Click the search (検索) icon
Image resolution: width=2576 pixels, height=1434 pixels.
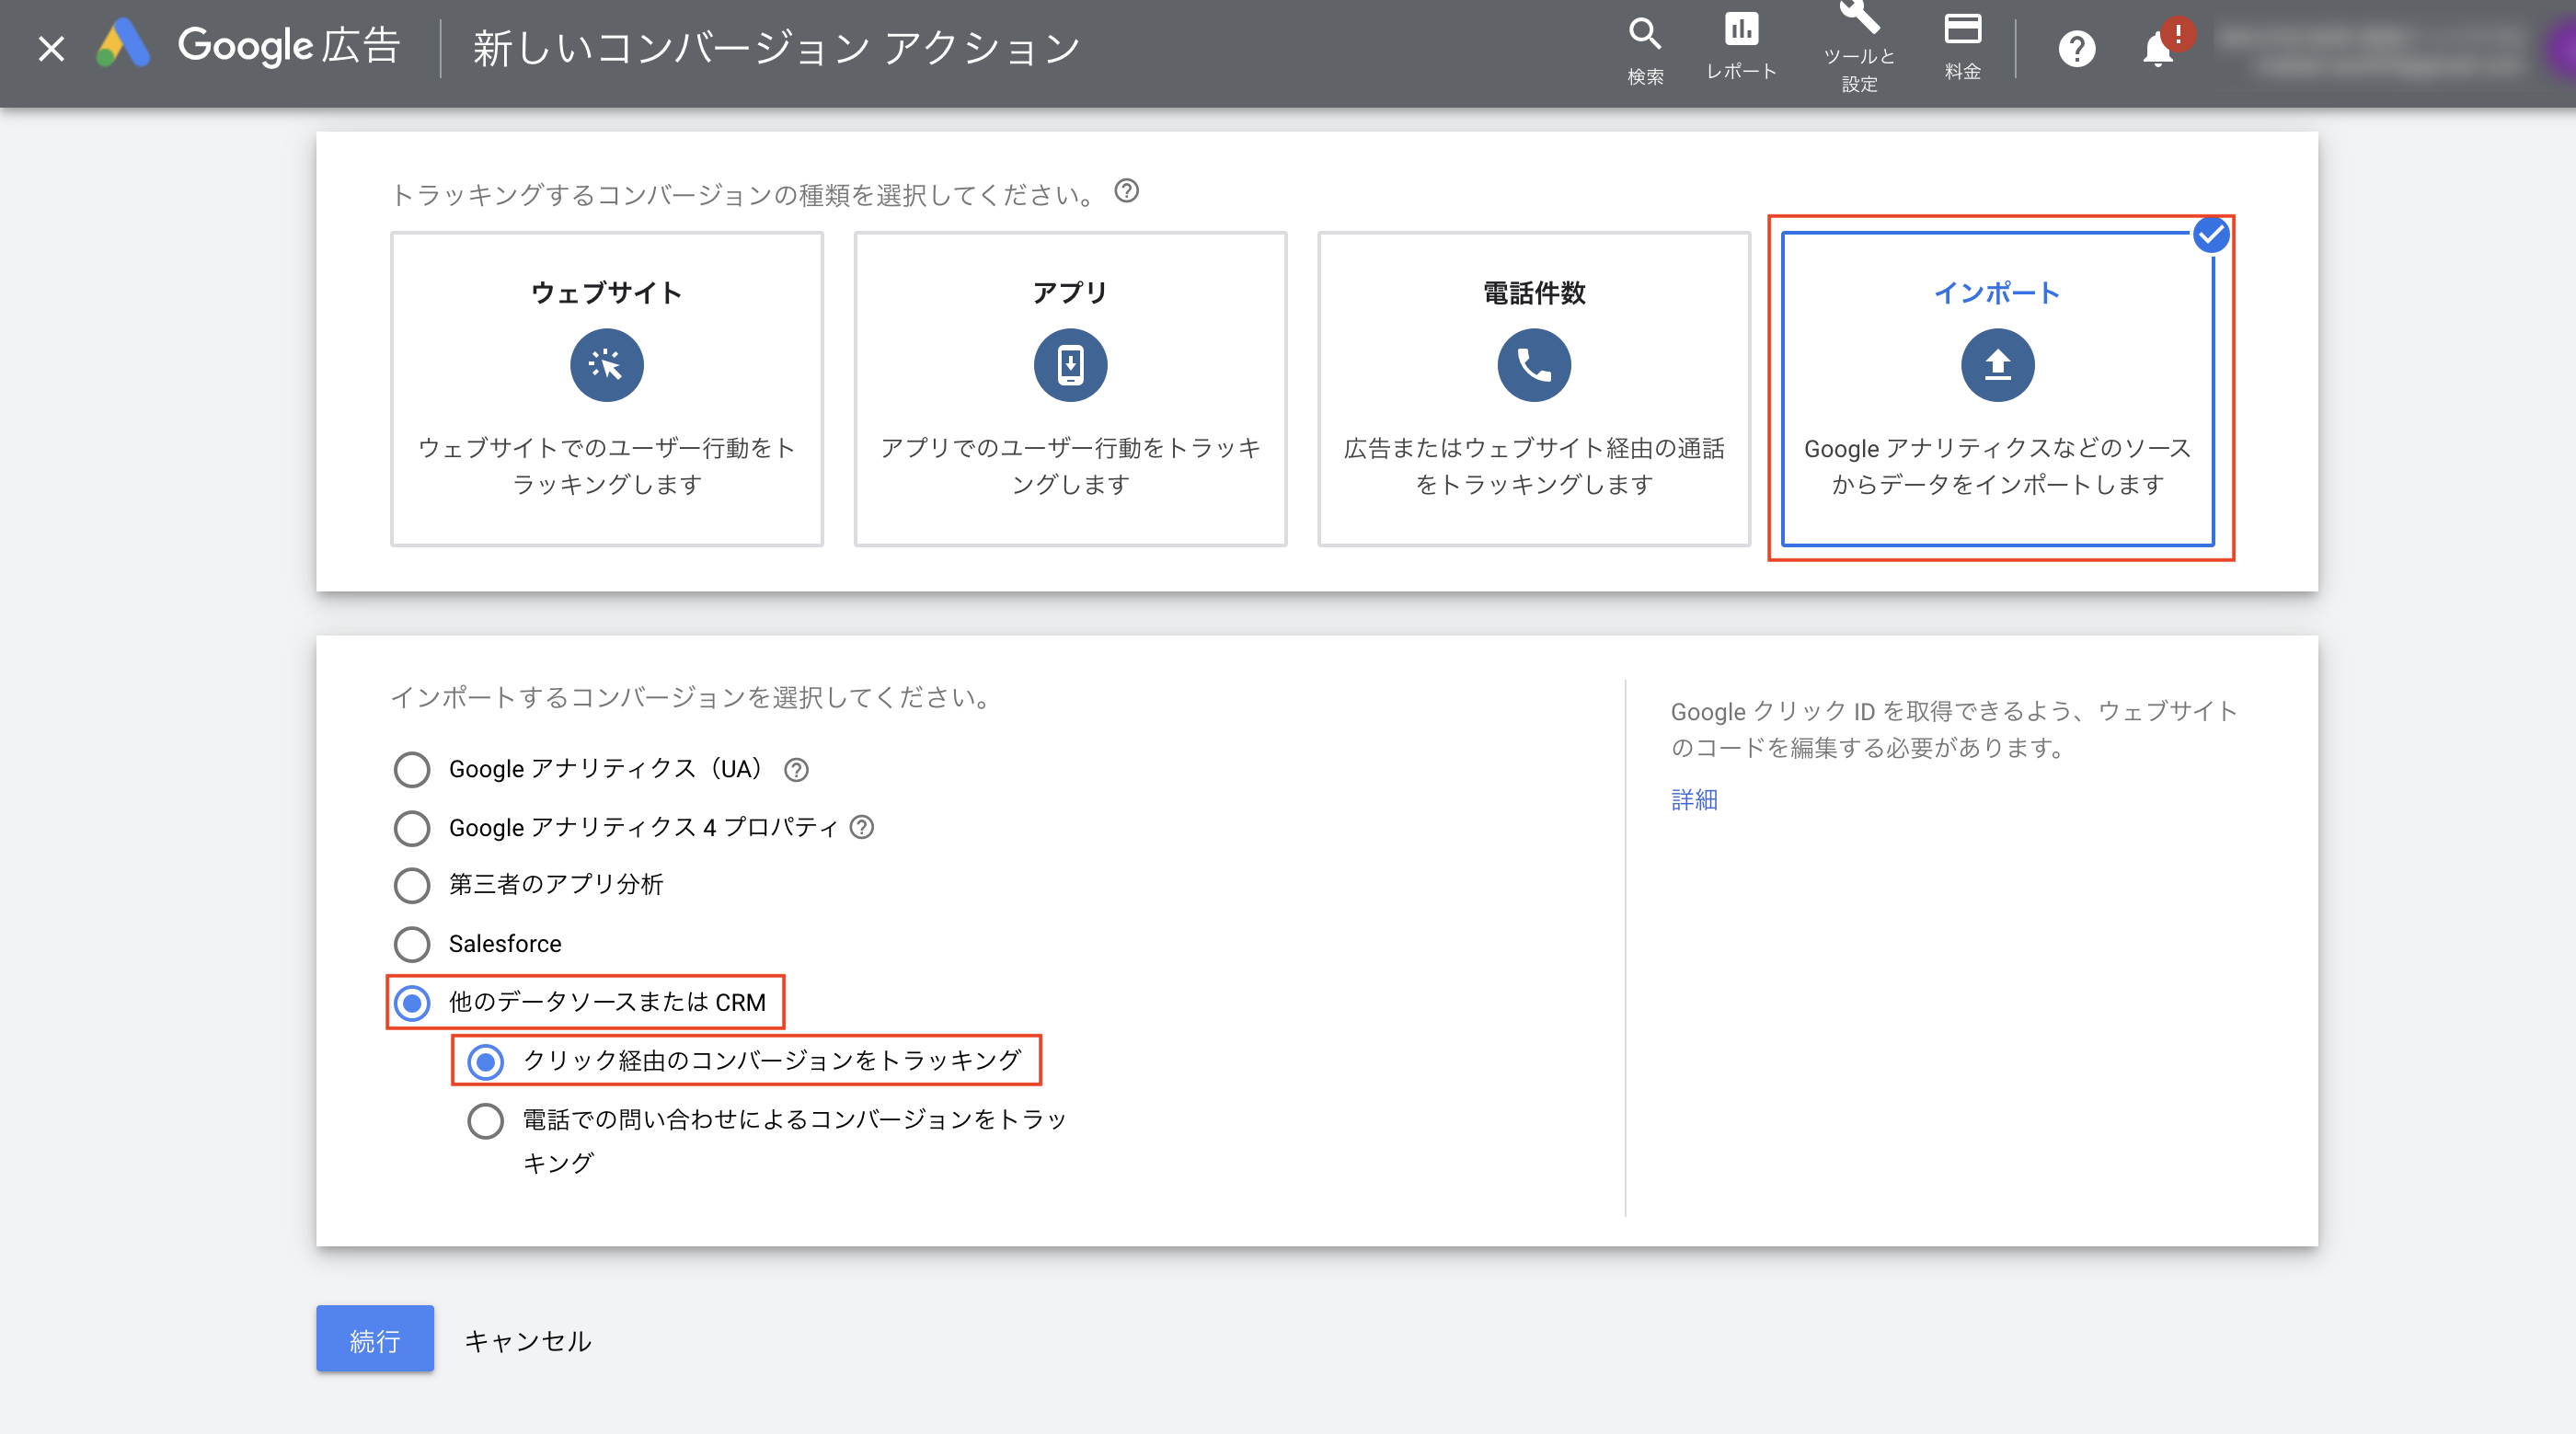pos(1645,35)
